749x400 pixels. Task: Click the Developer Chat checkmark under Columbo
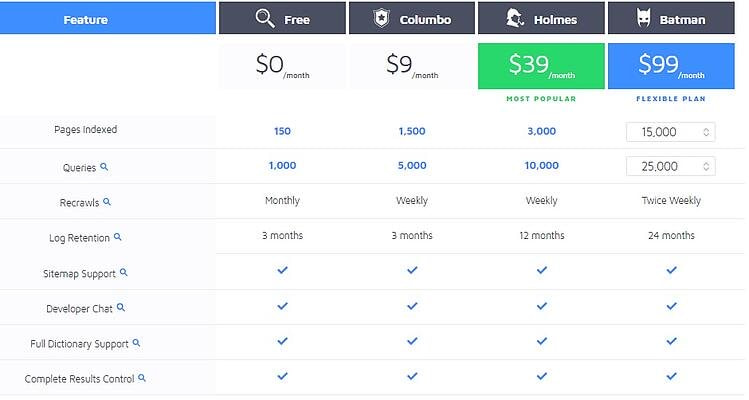click(412, 305)
